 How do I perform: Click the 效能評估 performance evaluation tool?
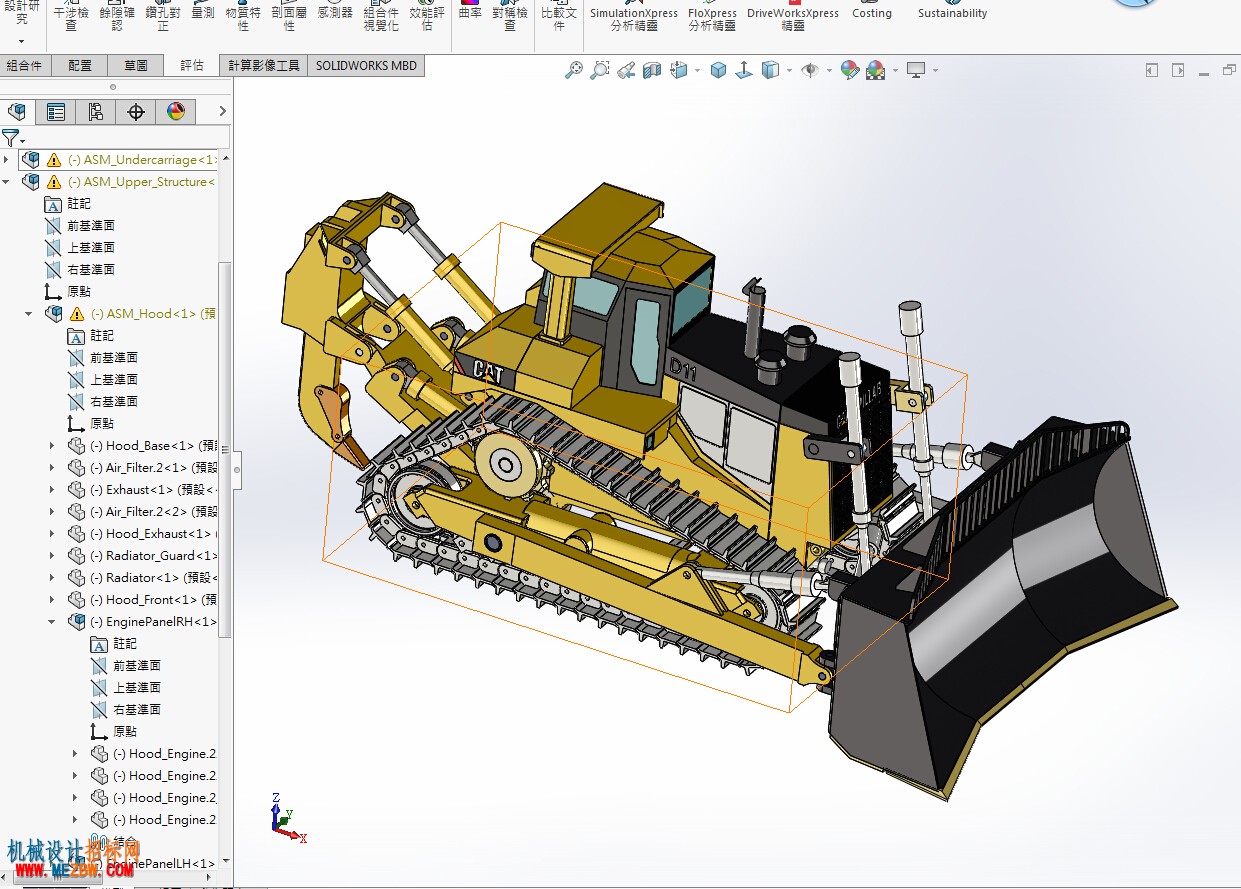click(427, 16)
